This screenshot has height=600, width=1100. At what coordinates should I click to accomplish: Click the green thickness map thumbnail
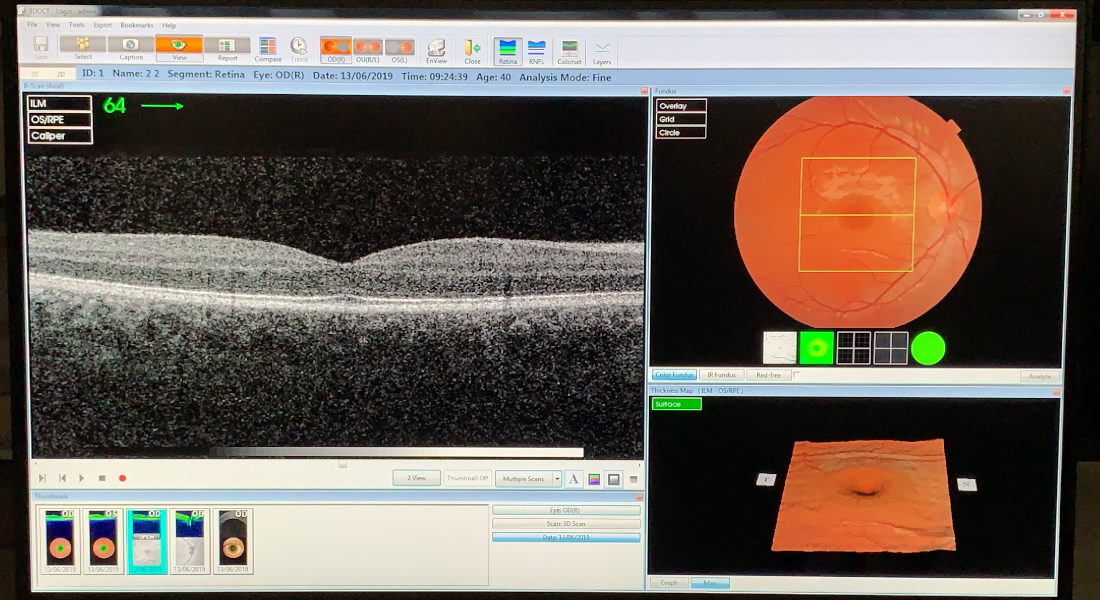coord(817,348)
